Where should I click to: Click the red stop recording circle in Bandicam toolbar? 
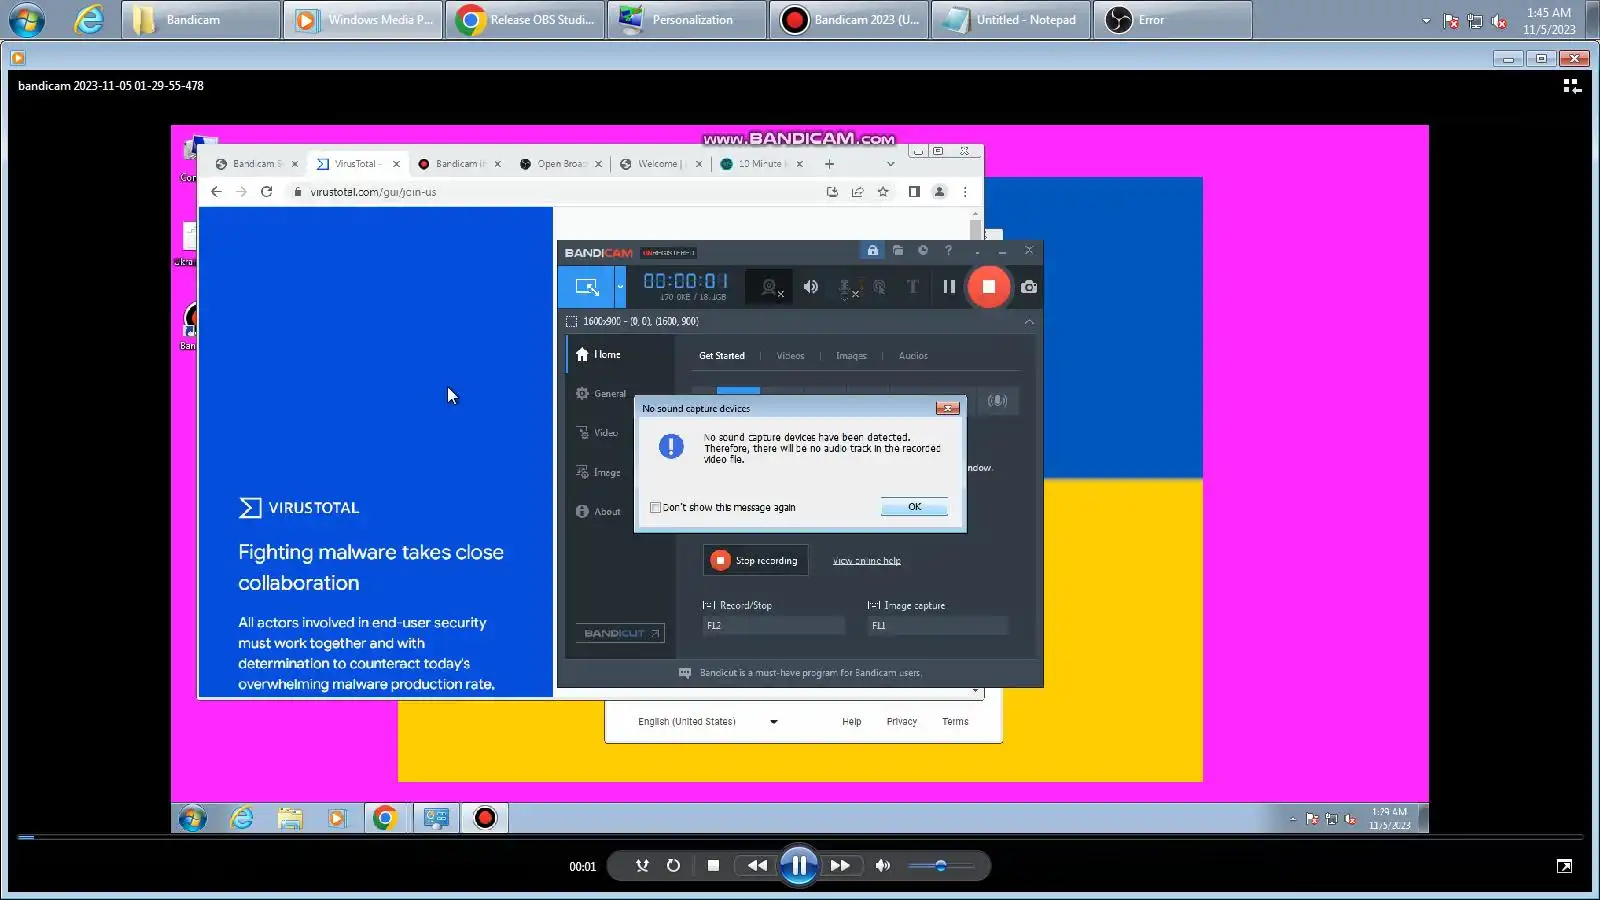click(988, 287)
